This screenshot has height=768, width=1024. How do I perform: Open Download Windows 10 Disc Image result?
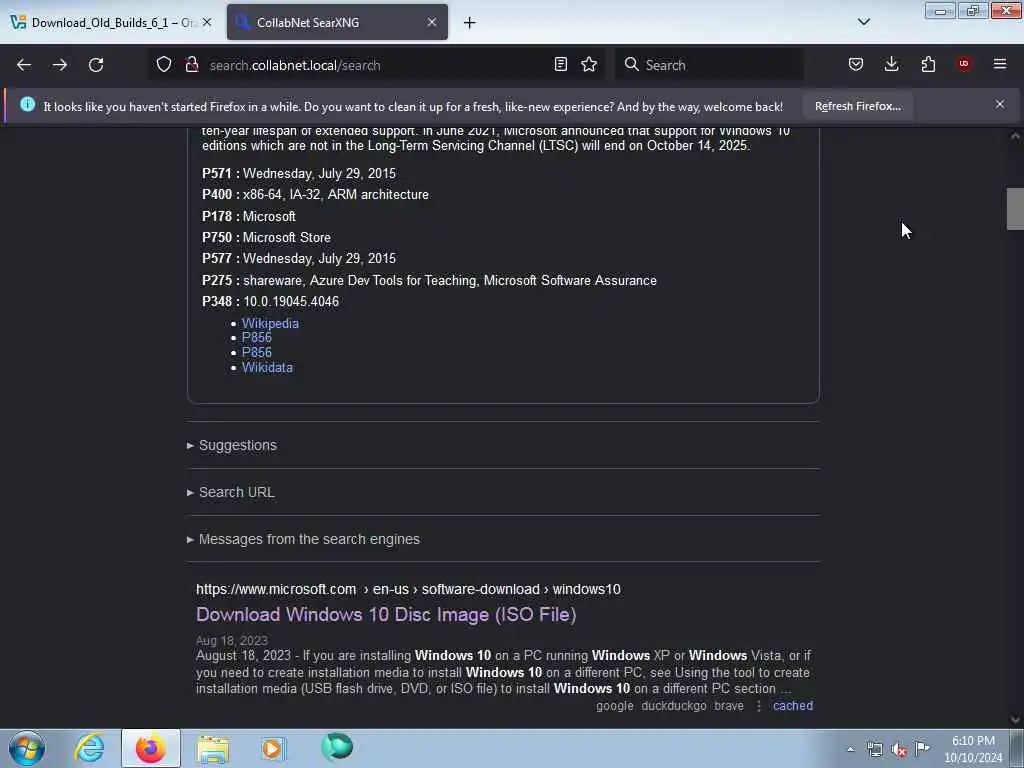coord(386,615)
